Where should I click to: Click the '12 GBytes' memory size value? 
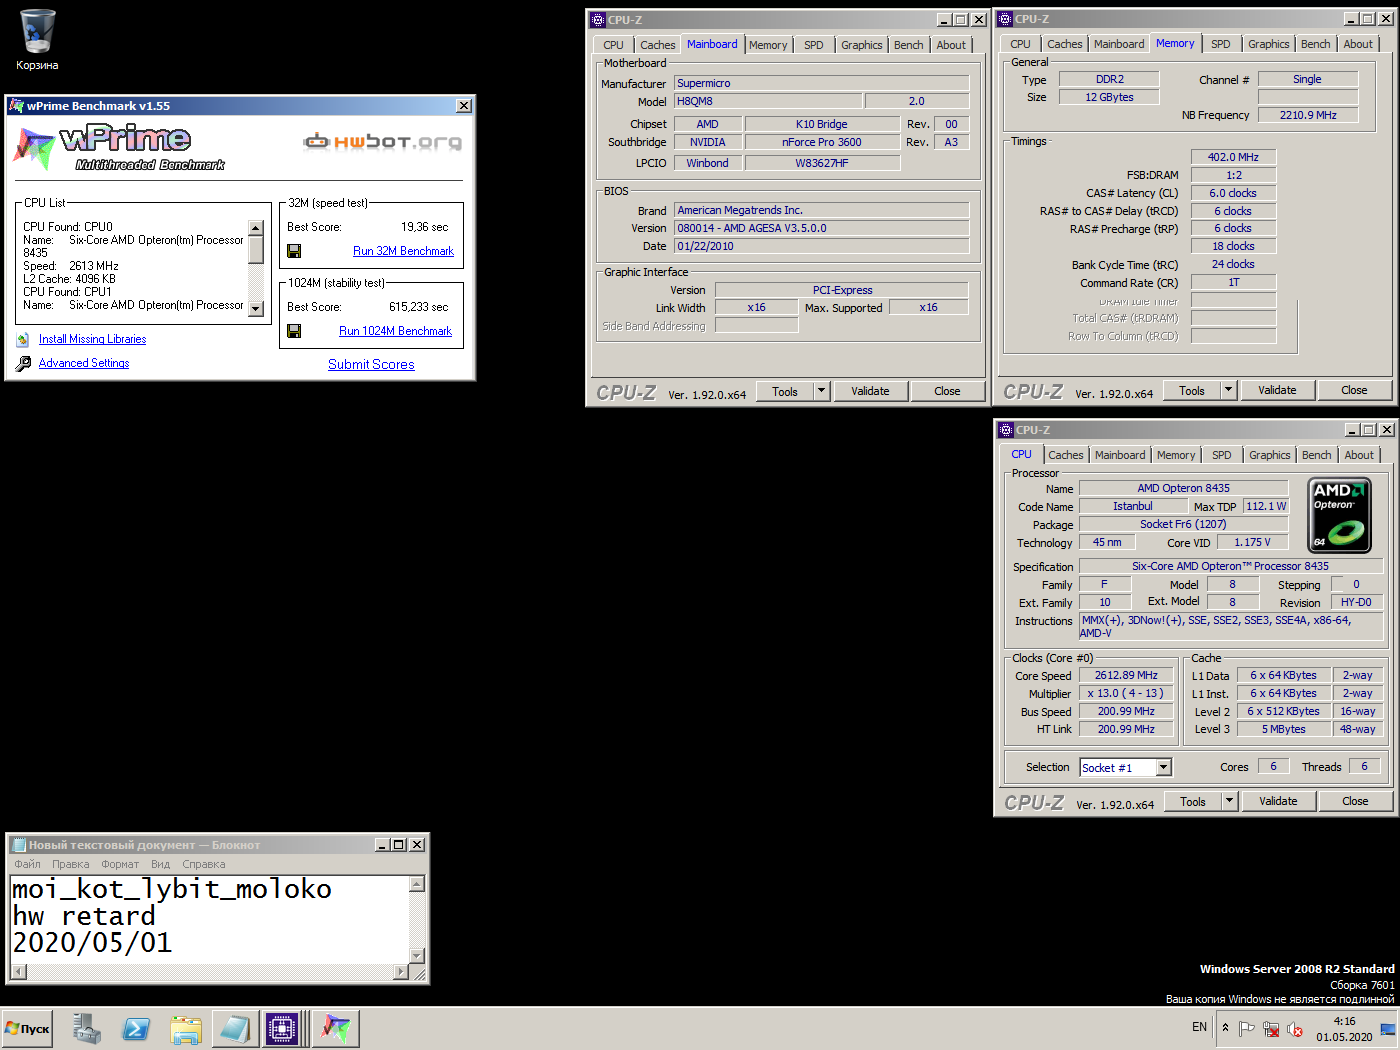point(1109,97)
